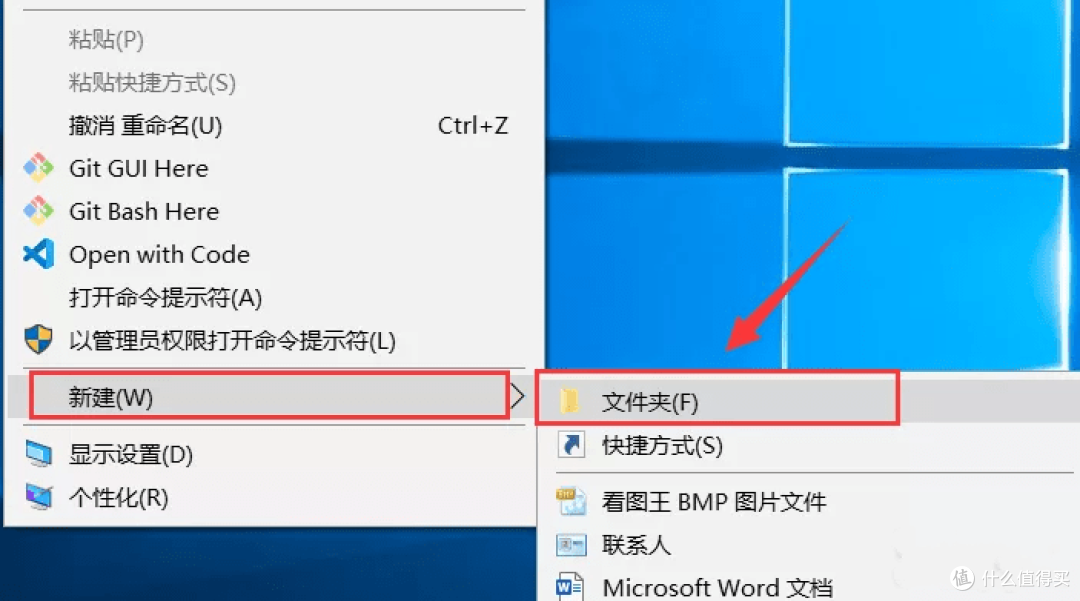Click the contact card icon beside 联系人
Viewport: 1080px width, 601px height.
coord(571,545)
